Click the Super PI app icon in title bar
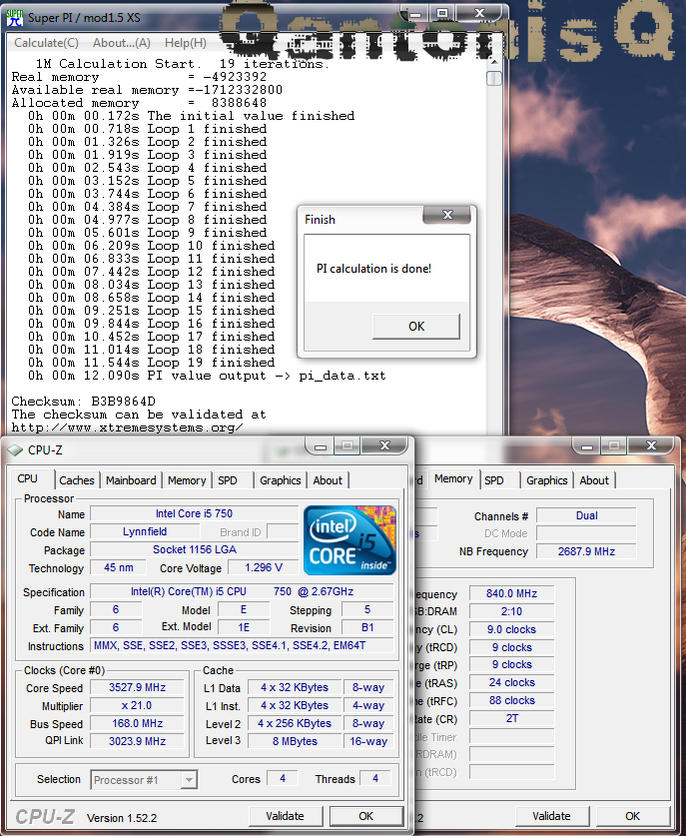This screenshot has height=836, width=686. (14, 17)
